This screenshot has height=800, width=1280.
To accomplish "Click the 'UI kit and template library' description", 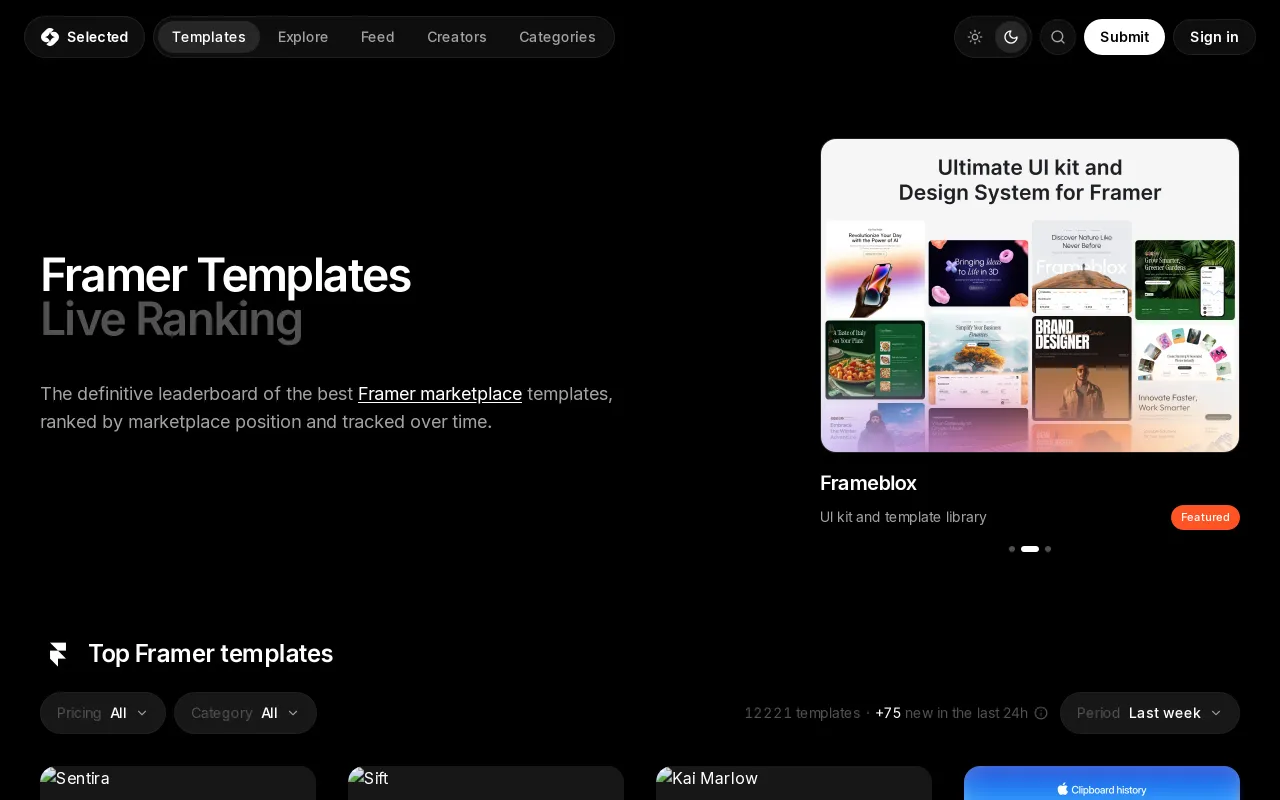I will [903, 517].
